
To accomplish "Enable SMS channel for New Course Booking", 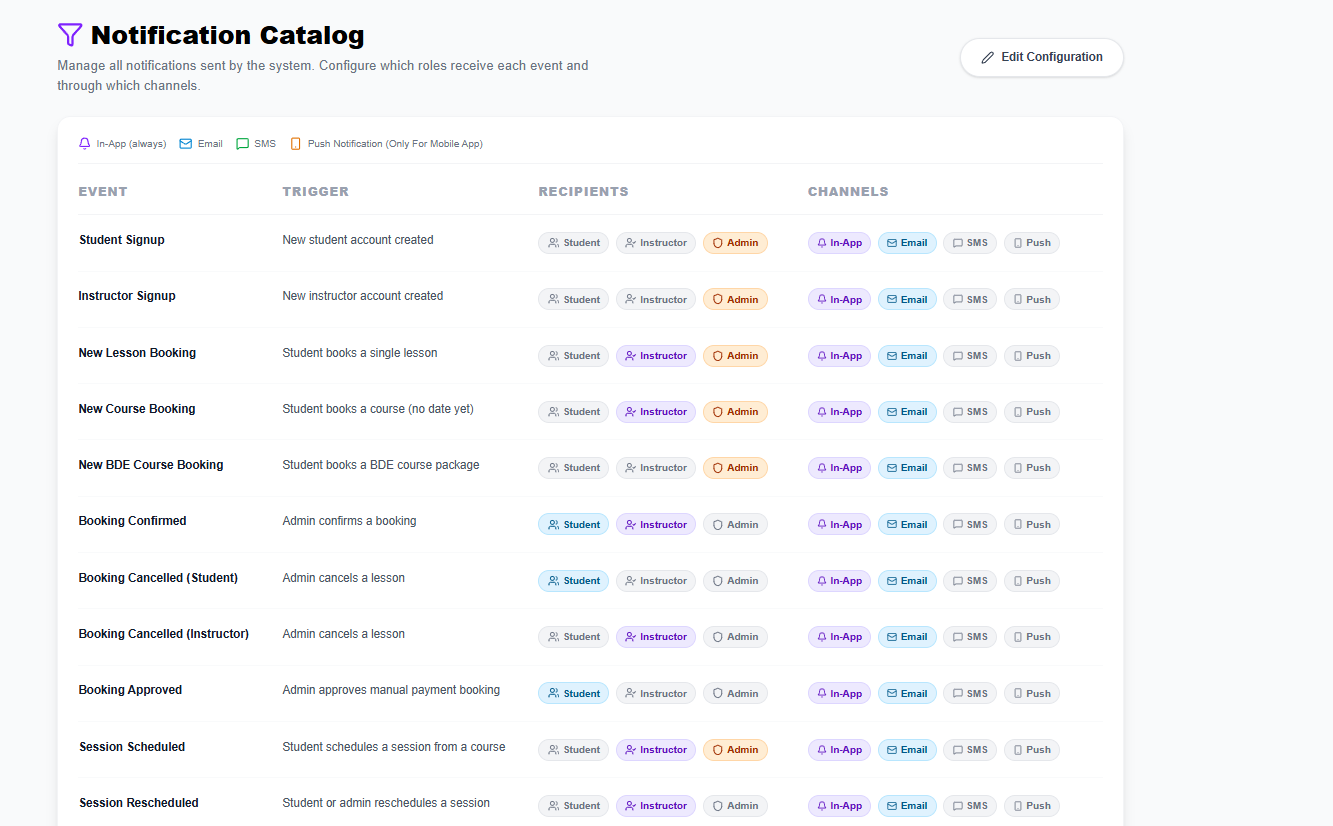I will 969,412.
